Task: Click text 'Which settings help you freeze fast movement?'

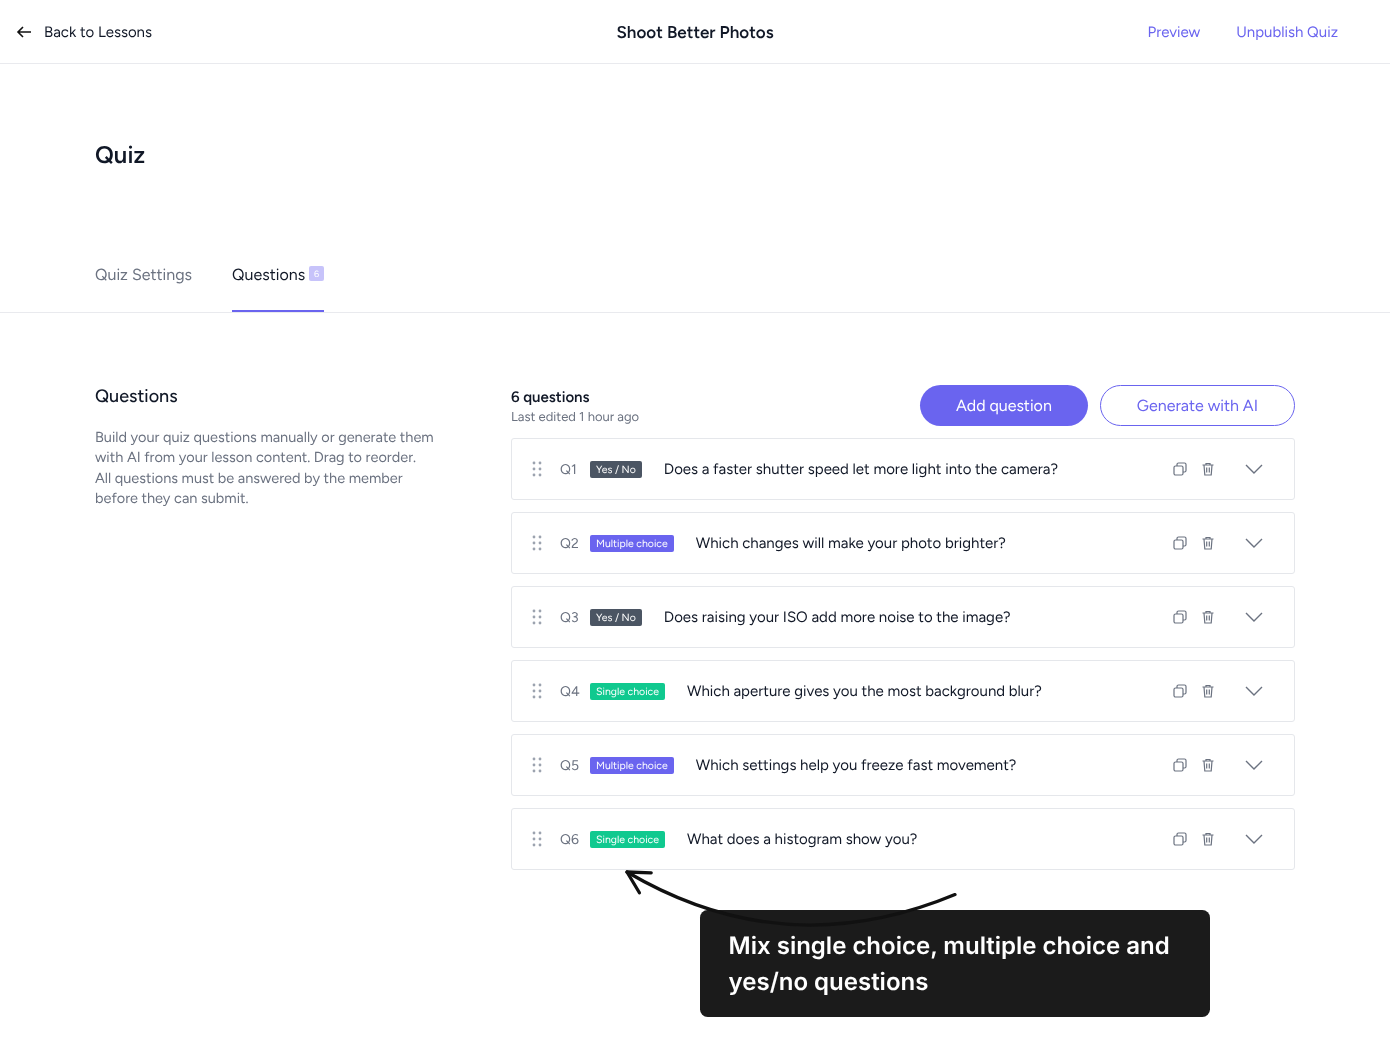Action: 856,765
